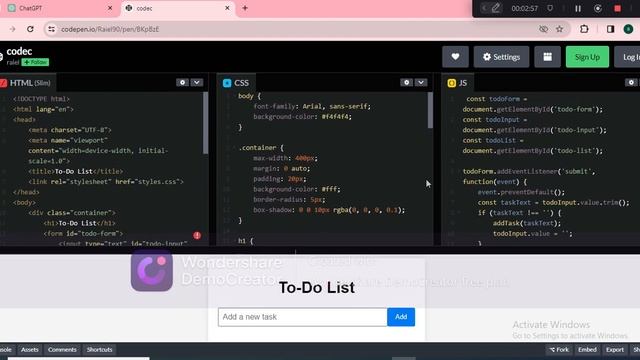Click third-party cookies eye icon
Screen dimensions: 640x360
543,29
